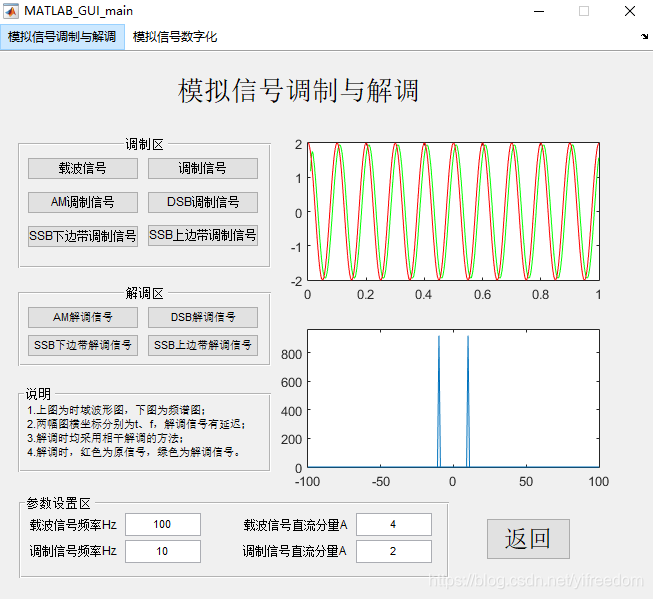The width and height of the screenshot is (653, 599).
Task: Open the 模拟信号调制与解调 menu
Action: click(62, 37)
